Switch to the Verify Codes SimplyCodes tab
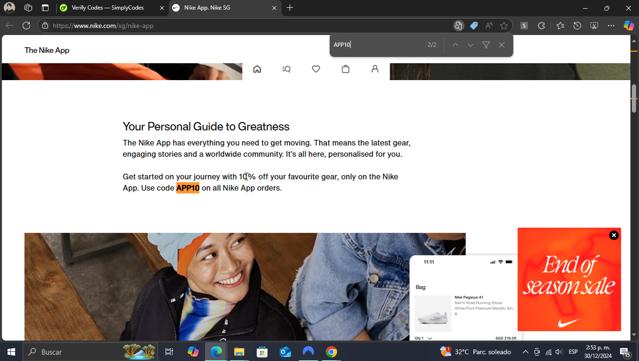 [x=108, y=8]
